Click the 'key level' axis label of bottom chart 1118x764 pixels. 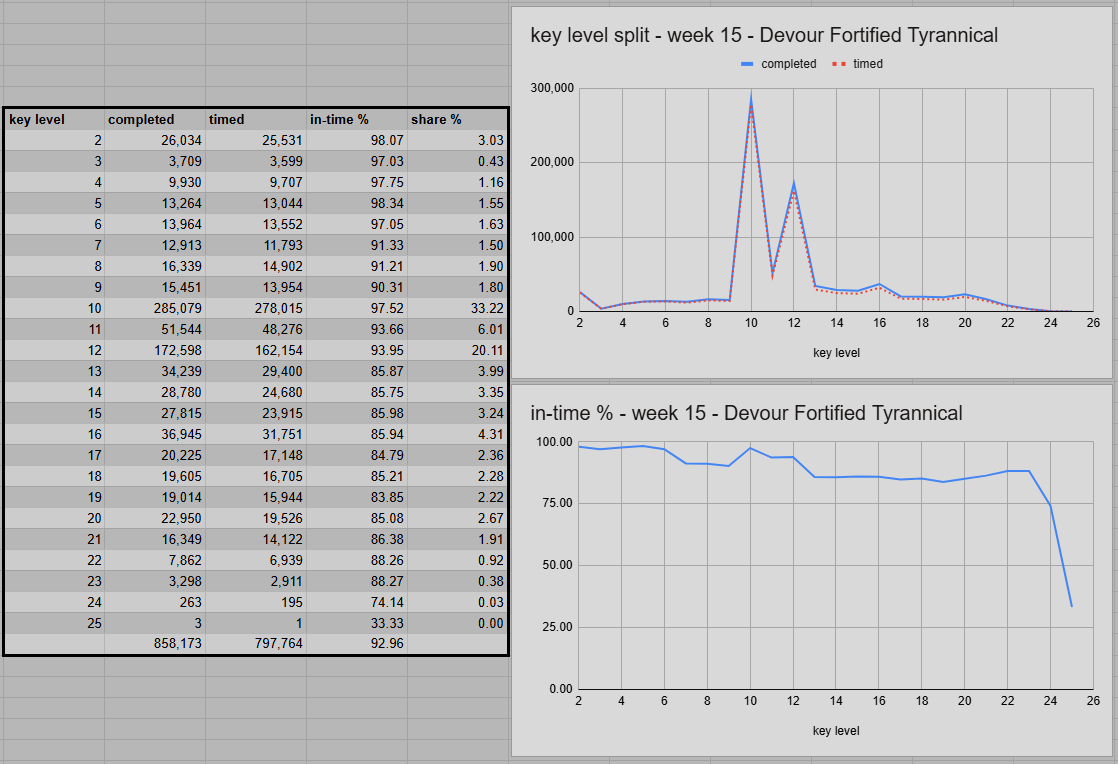(836, 731)
